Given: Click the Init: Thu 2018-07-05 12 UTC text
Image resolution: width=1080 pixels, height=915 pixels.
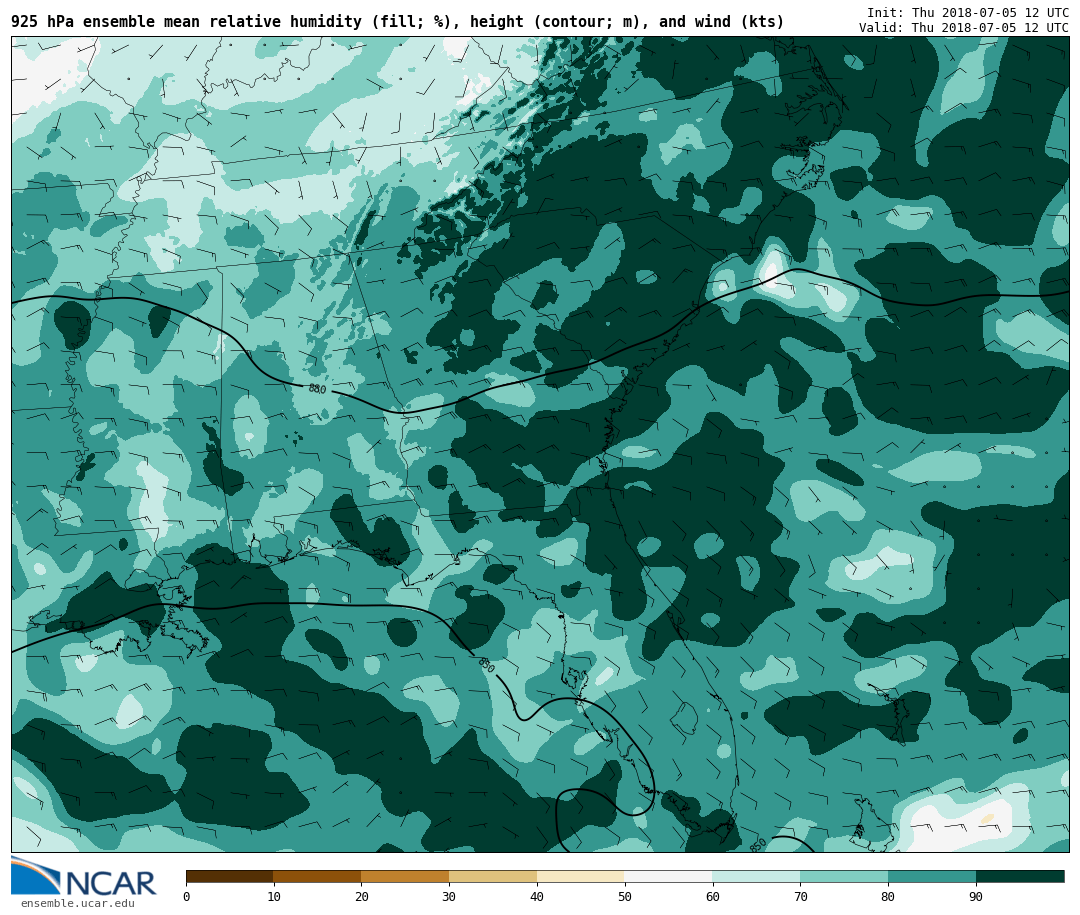Looking at the screenshot, I should click(968, 13).
